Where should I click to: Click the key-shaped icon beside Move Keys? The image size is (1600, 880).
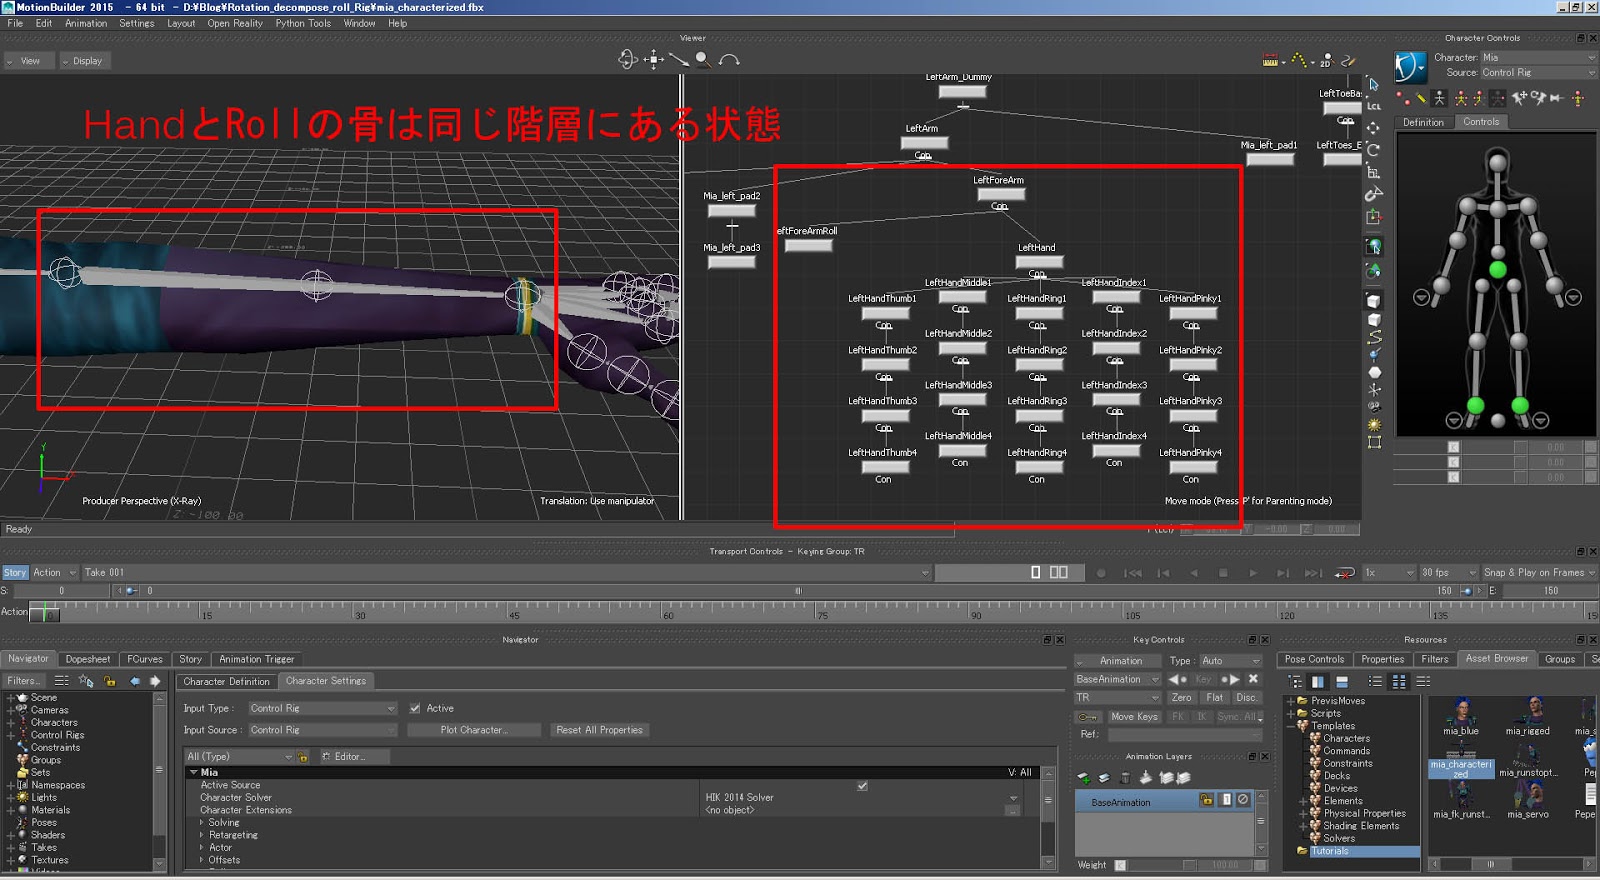[x=1087, y=717]
